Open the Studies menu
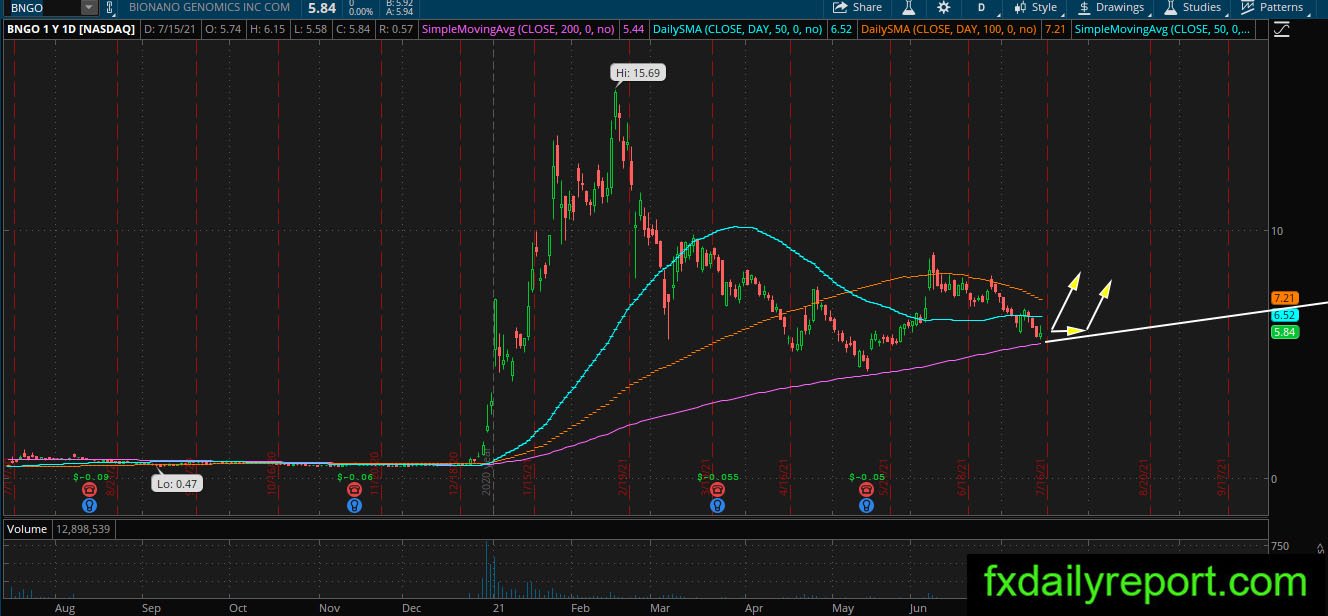 (1193, 7)
